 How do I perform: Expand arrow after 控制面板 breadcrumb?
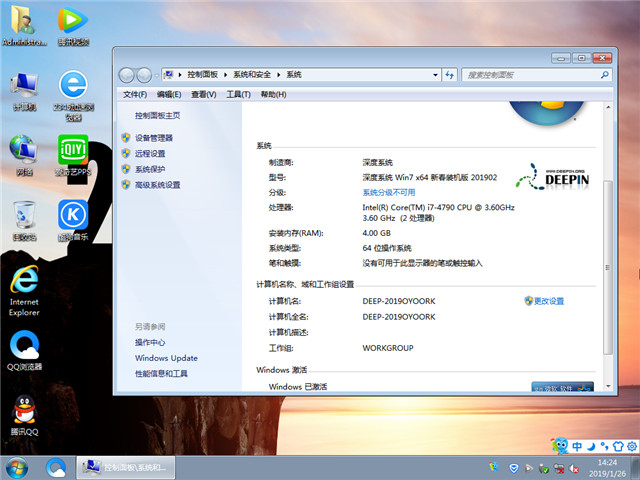tap(225, 75)
